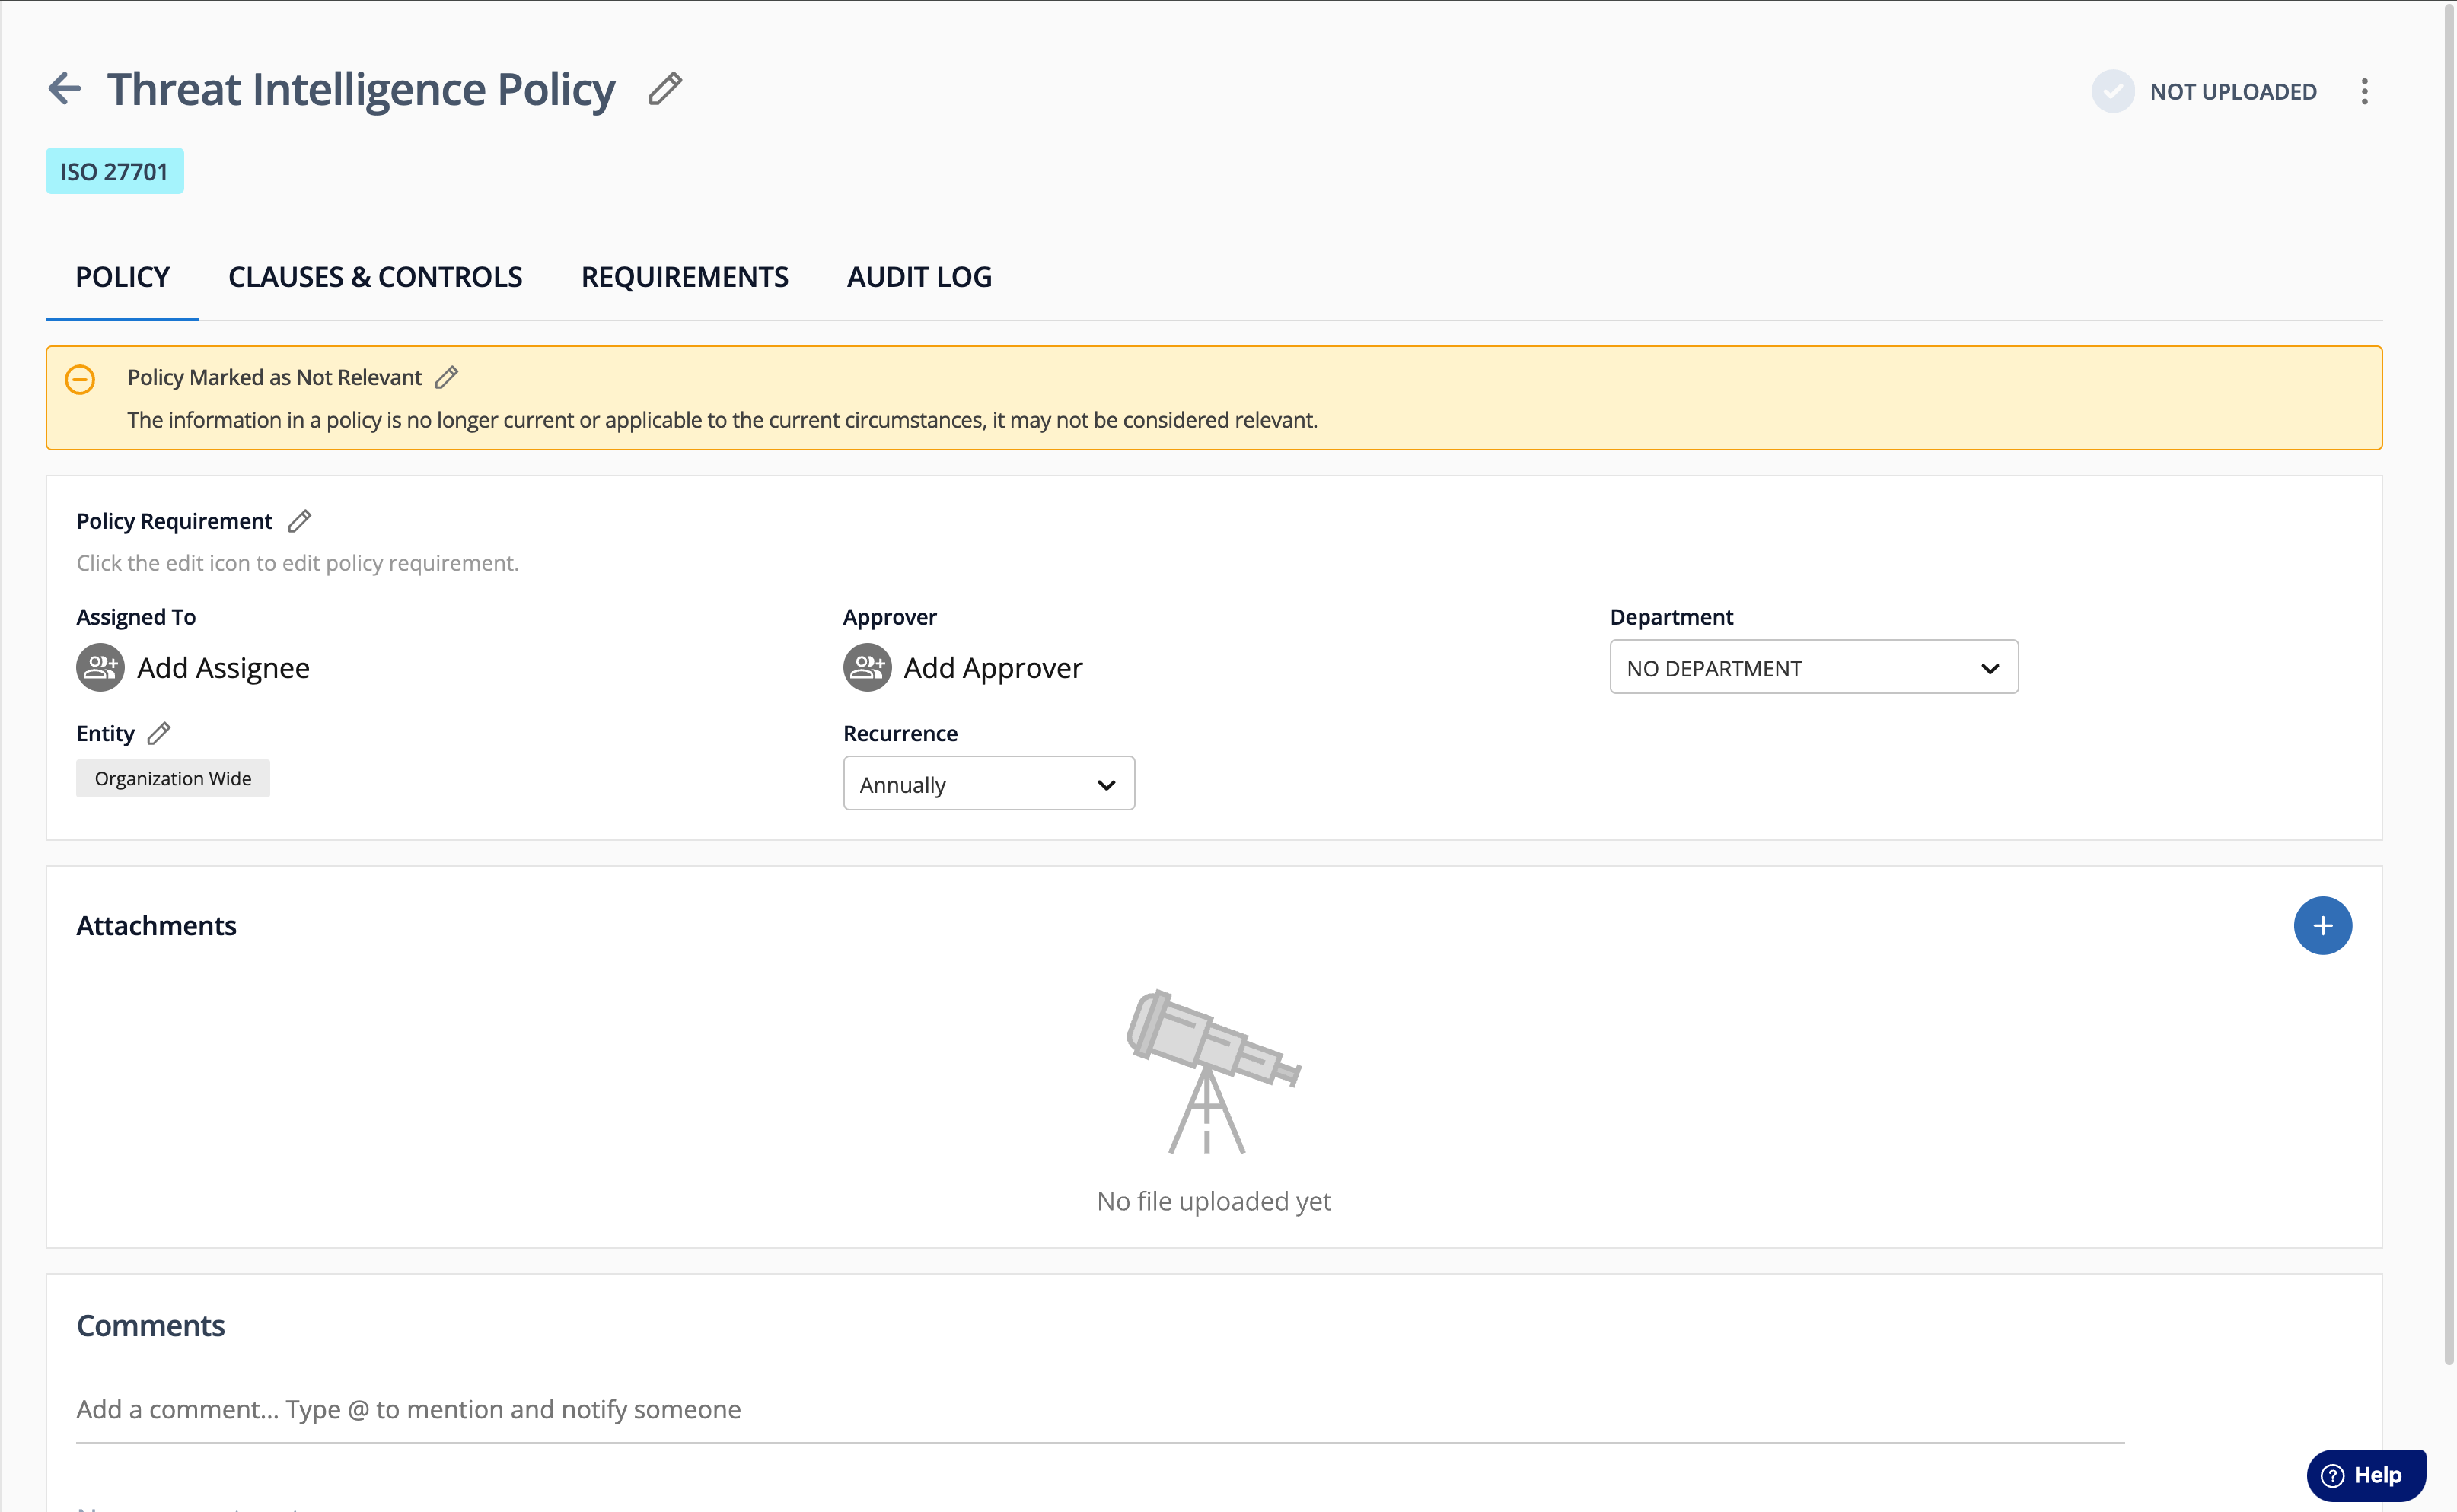The image size is (2457, 1512).
Task: Click the Not Uploaded status check icon
Action: point(2112,92)
